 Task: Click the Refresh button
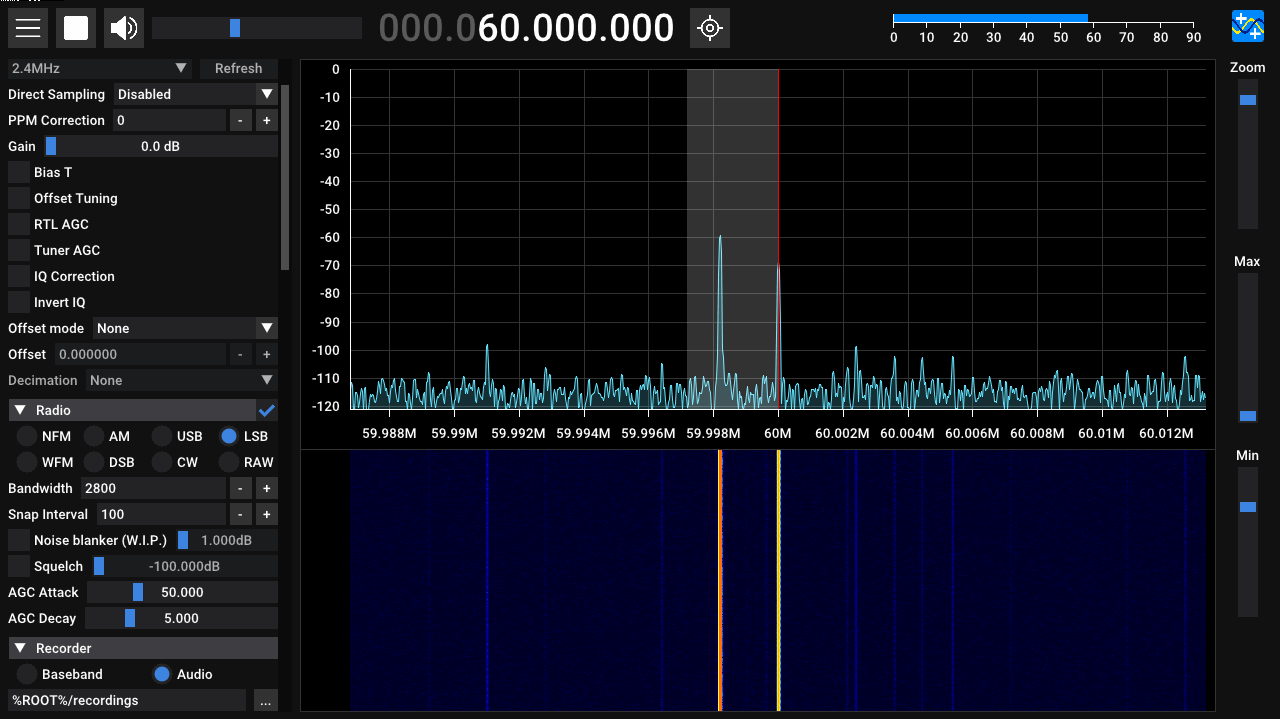coord(238,68)
